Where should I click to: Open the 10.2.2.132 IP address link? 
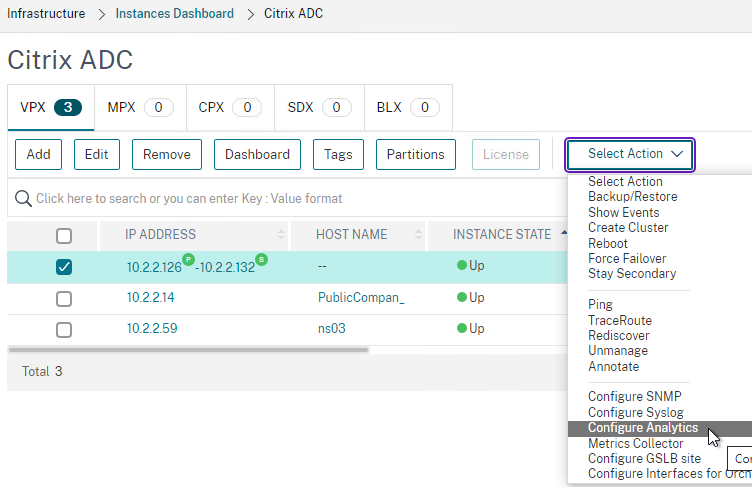pyautogui.click(x=227, y=267)
